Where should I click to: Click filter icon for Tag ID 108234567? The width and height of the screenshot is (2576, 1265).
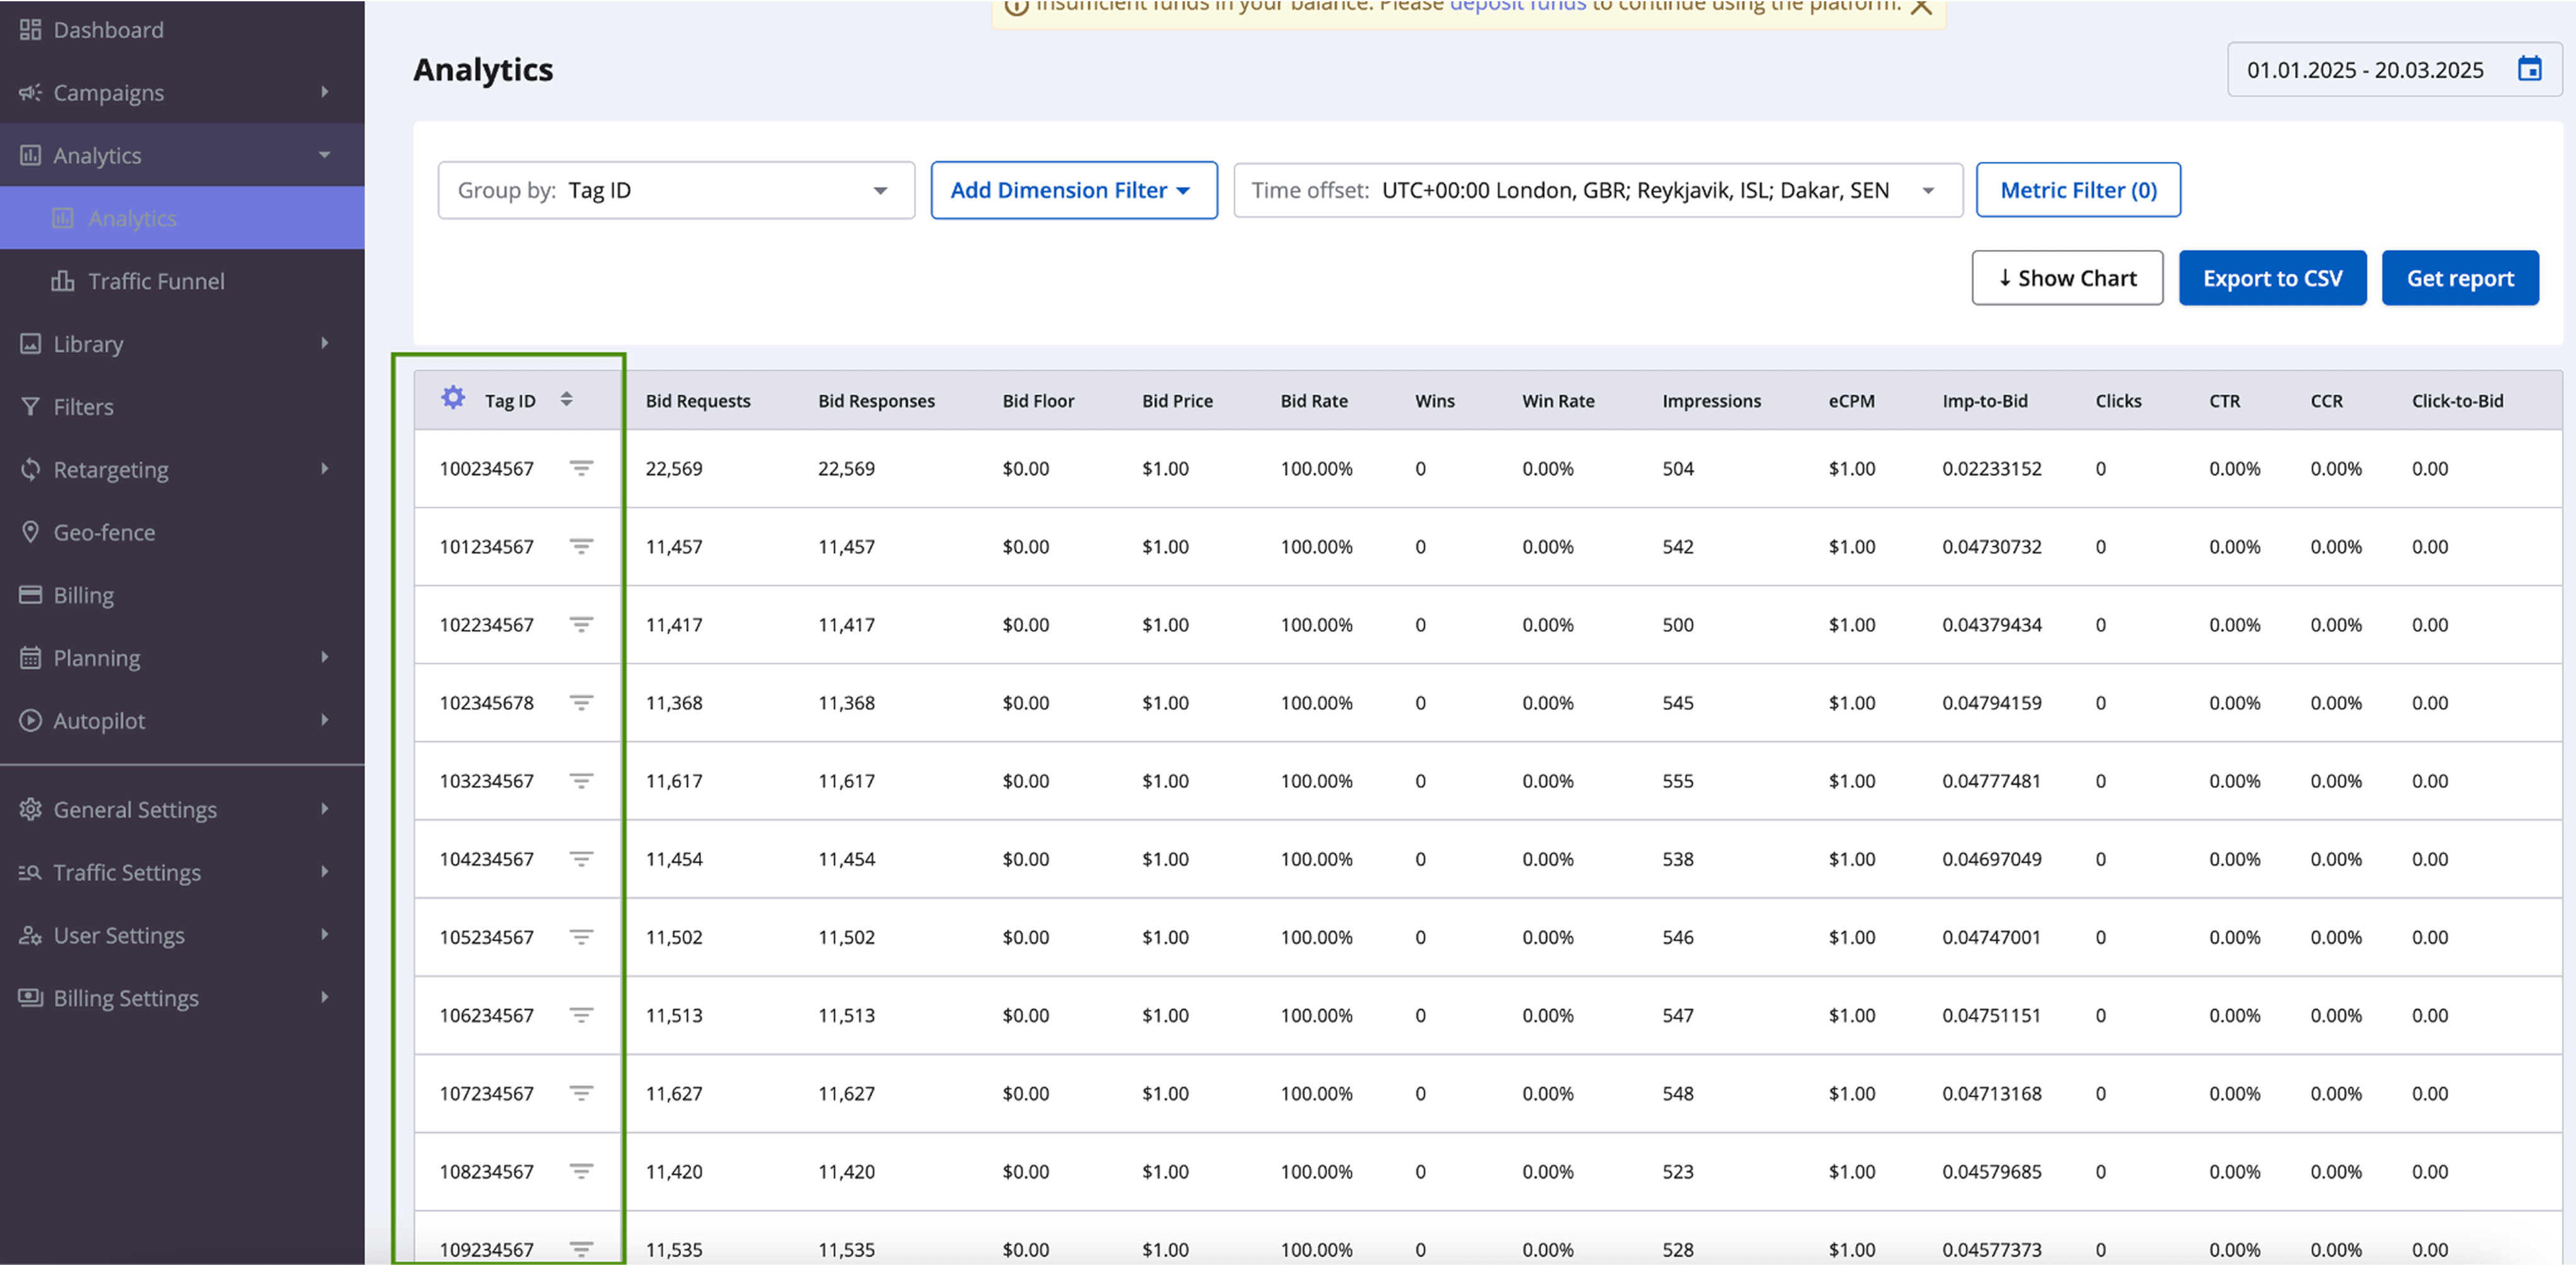pos(581,1171)
